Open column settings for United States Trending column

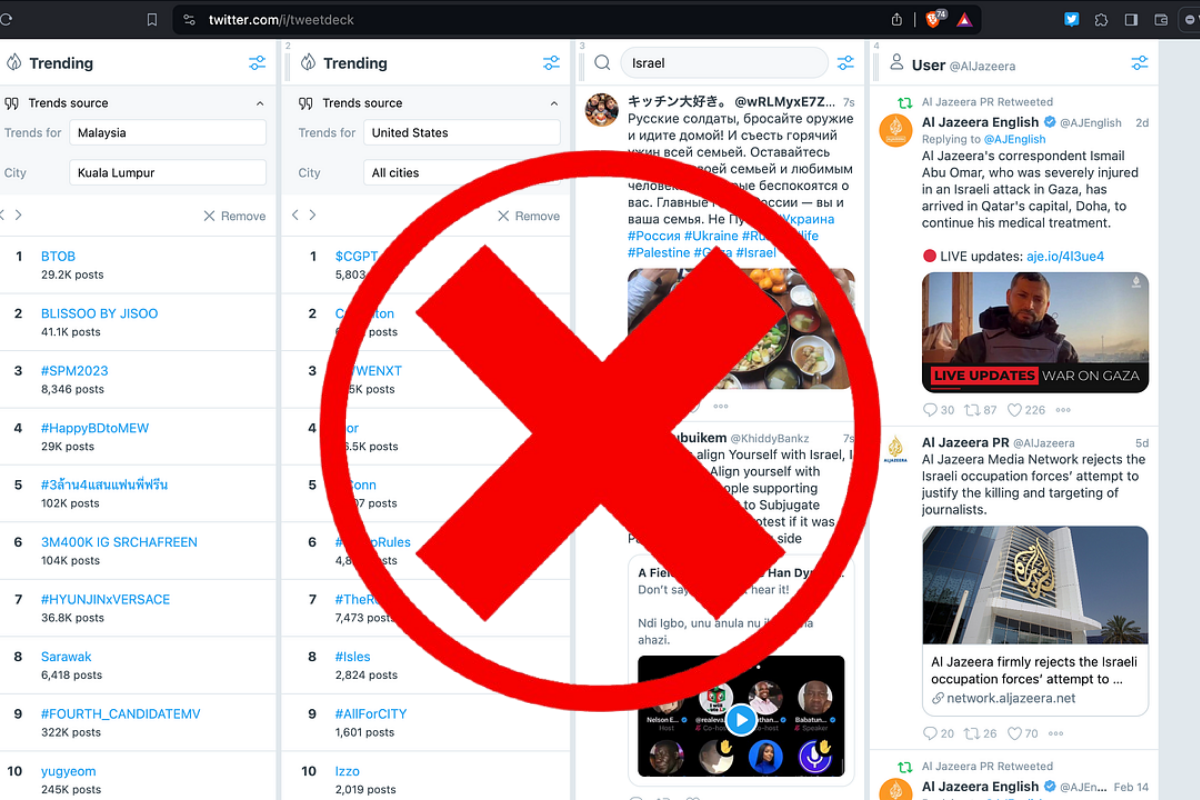[551, 63]
